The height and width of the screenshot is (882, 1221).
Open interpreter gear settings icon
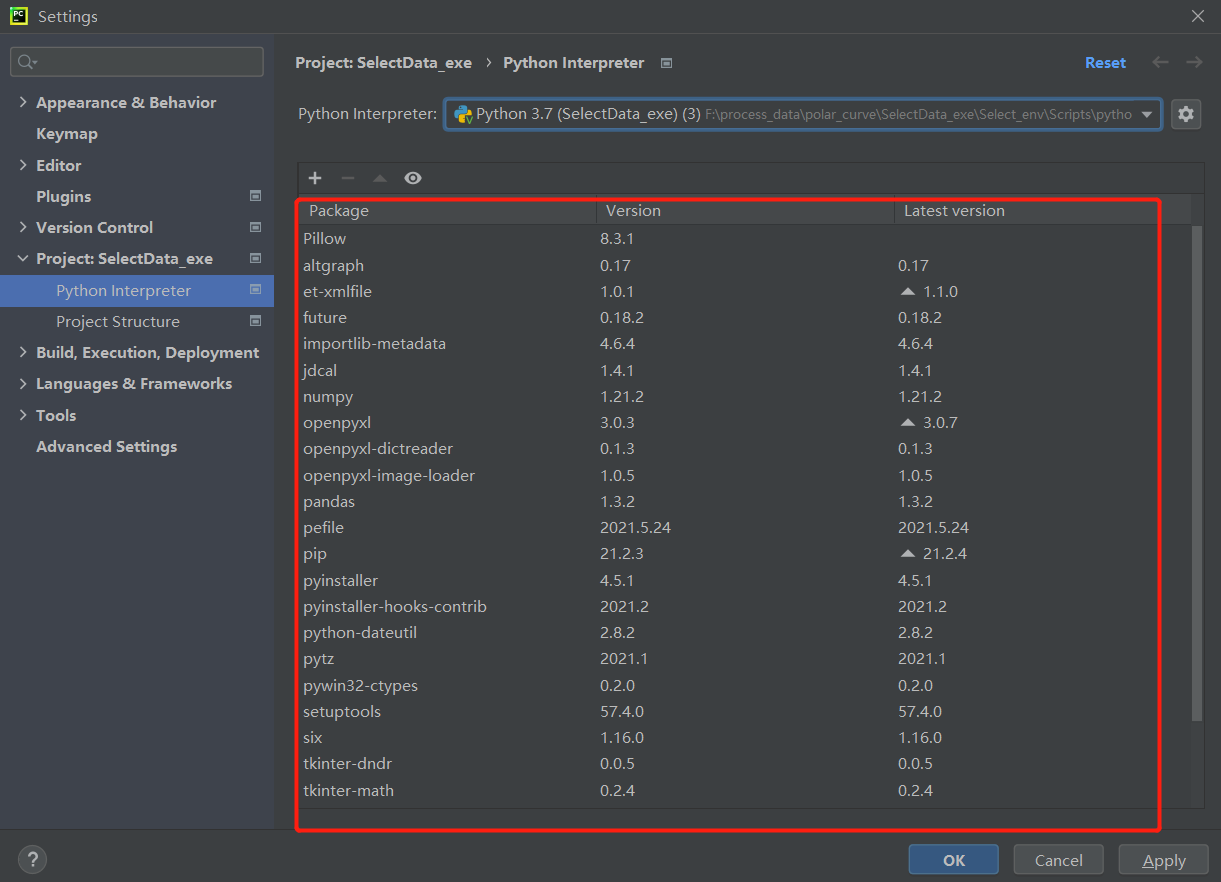click(x=1186, y=114)
